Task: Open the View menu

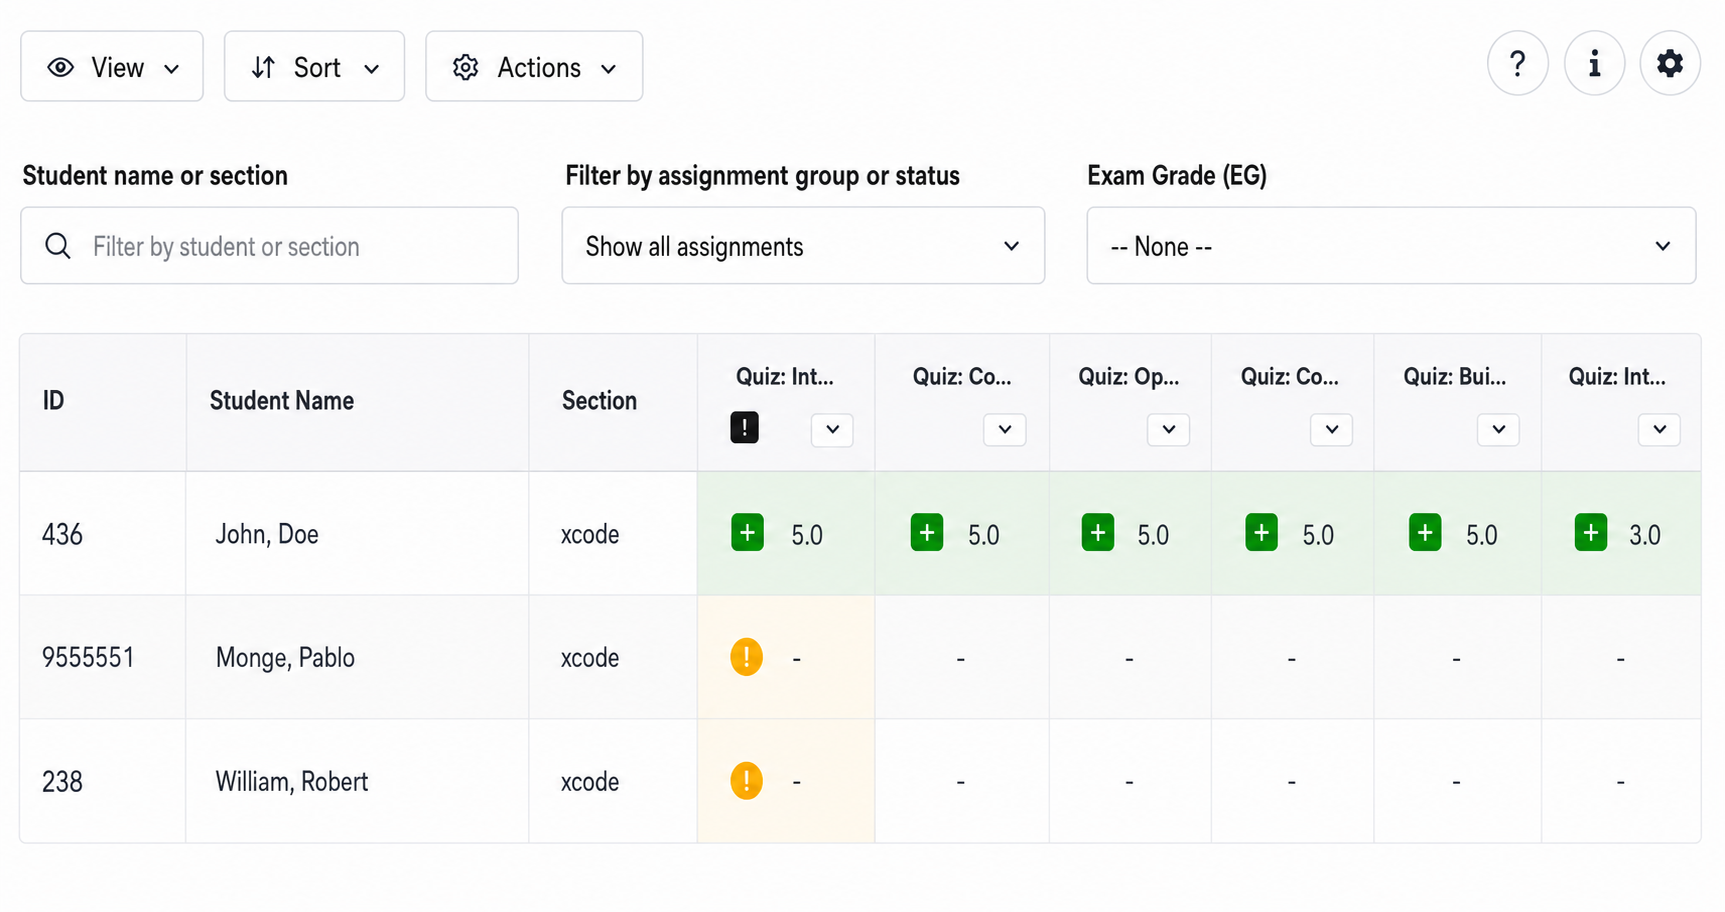Action: click(x=112, y=67)
